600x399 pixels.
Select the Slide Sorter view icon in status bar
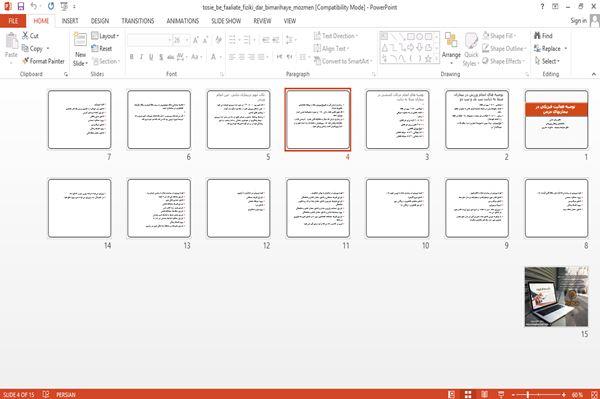click(x=468, y=394)
